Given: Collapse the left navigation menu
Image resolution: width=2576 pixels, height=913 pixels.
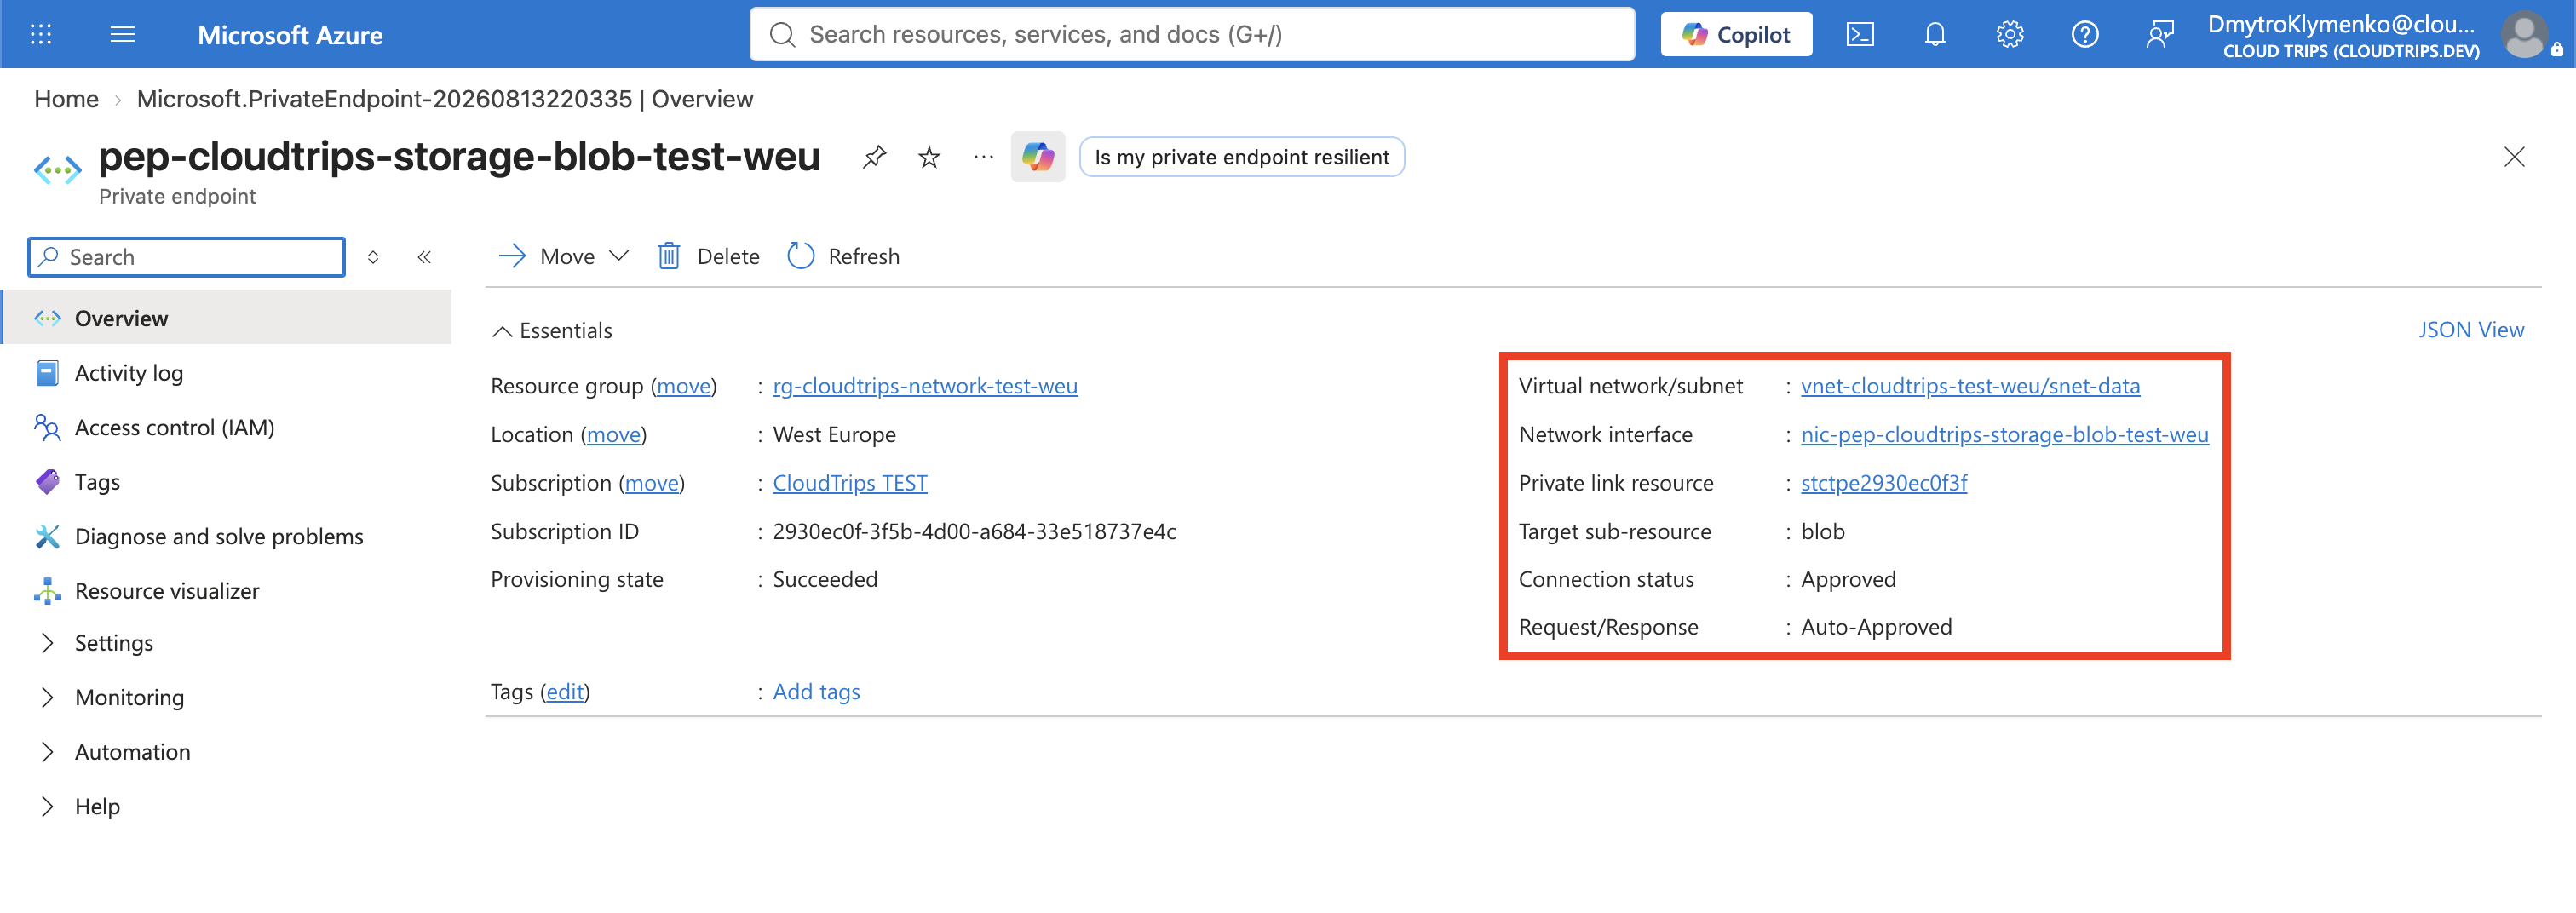Looking at the screenshot, I should [x=424, y=257].
